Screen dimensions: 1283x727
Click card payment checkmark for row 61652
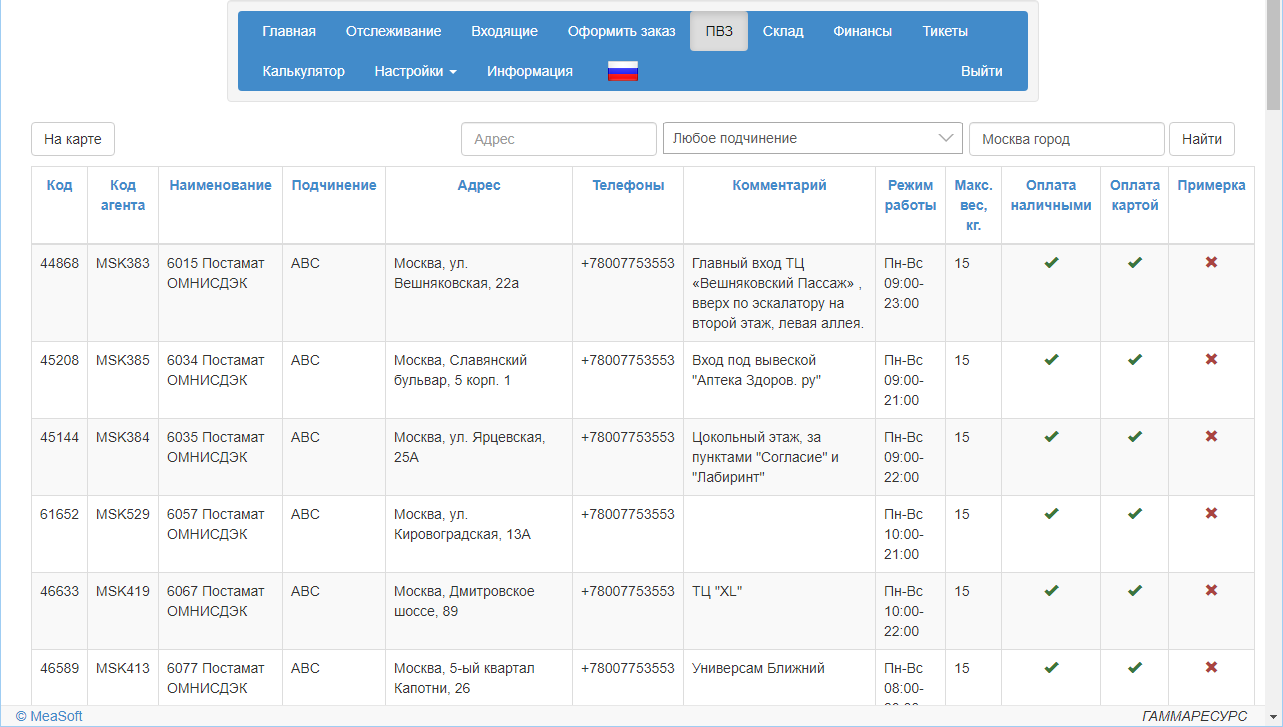[x=1135, y=514]
